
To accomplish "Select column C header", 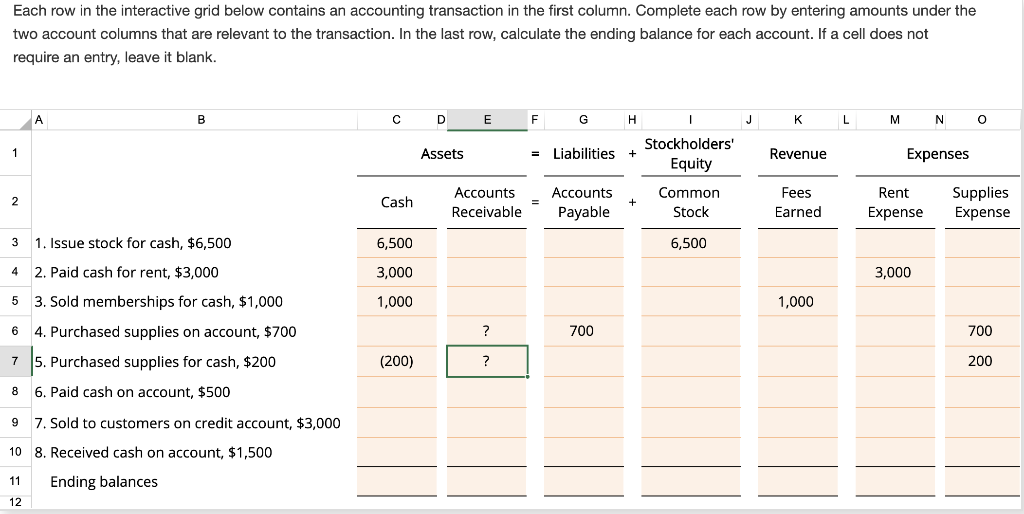I will click(396, 120).
